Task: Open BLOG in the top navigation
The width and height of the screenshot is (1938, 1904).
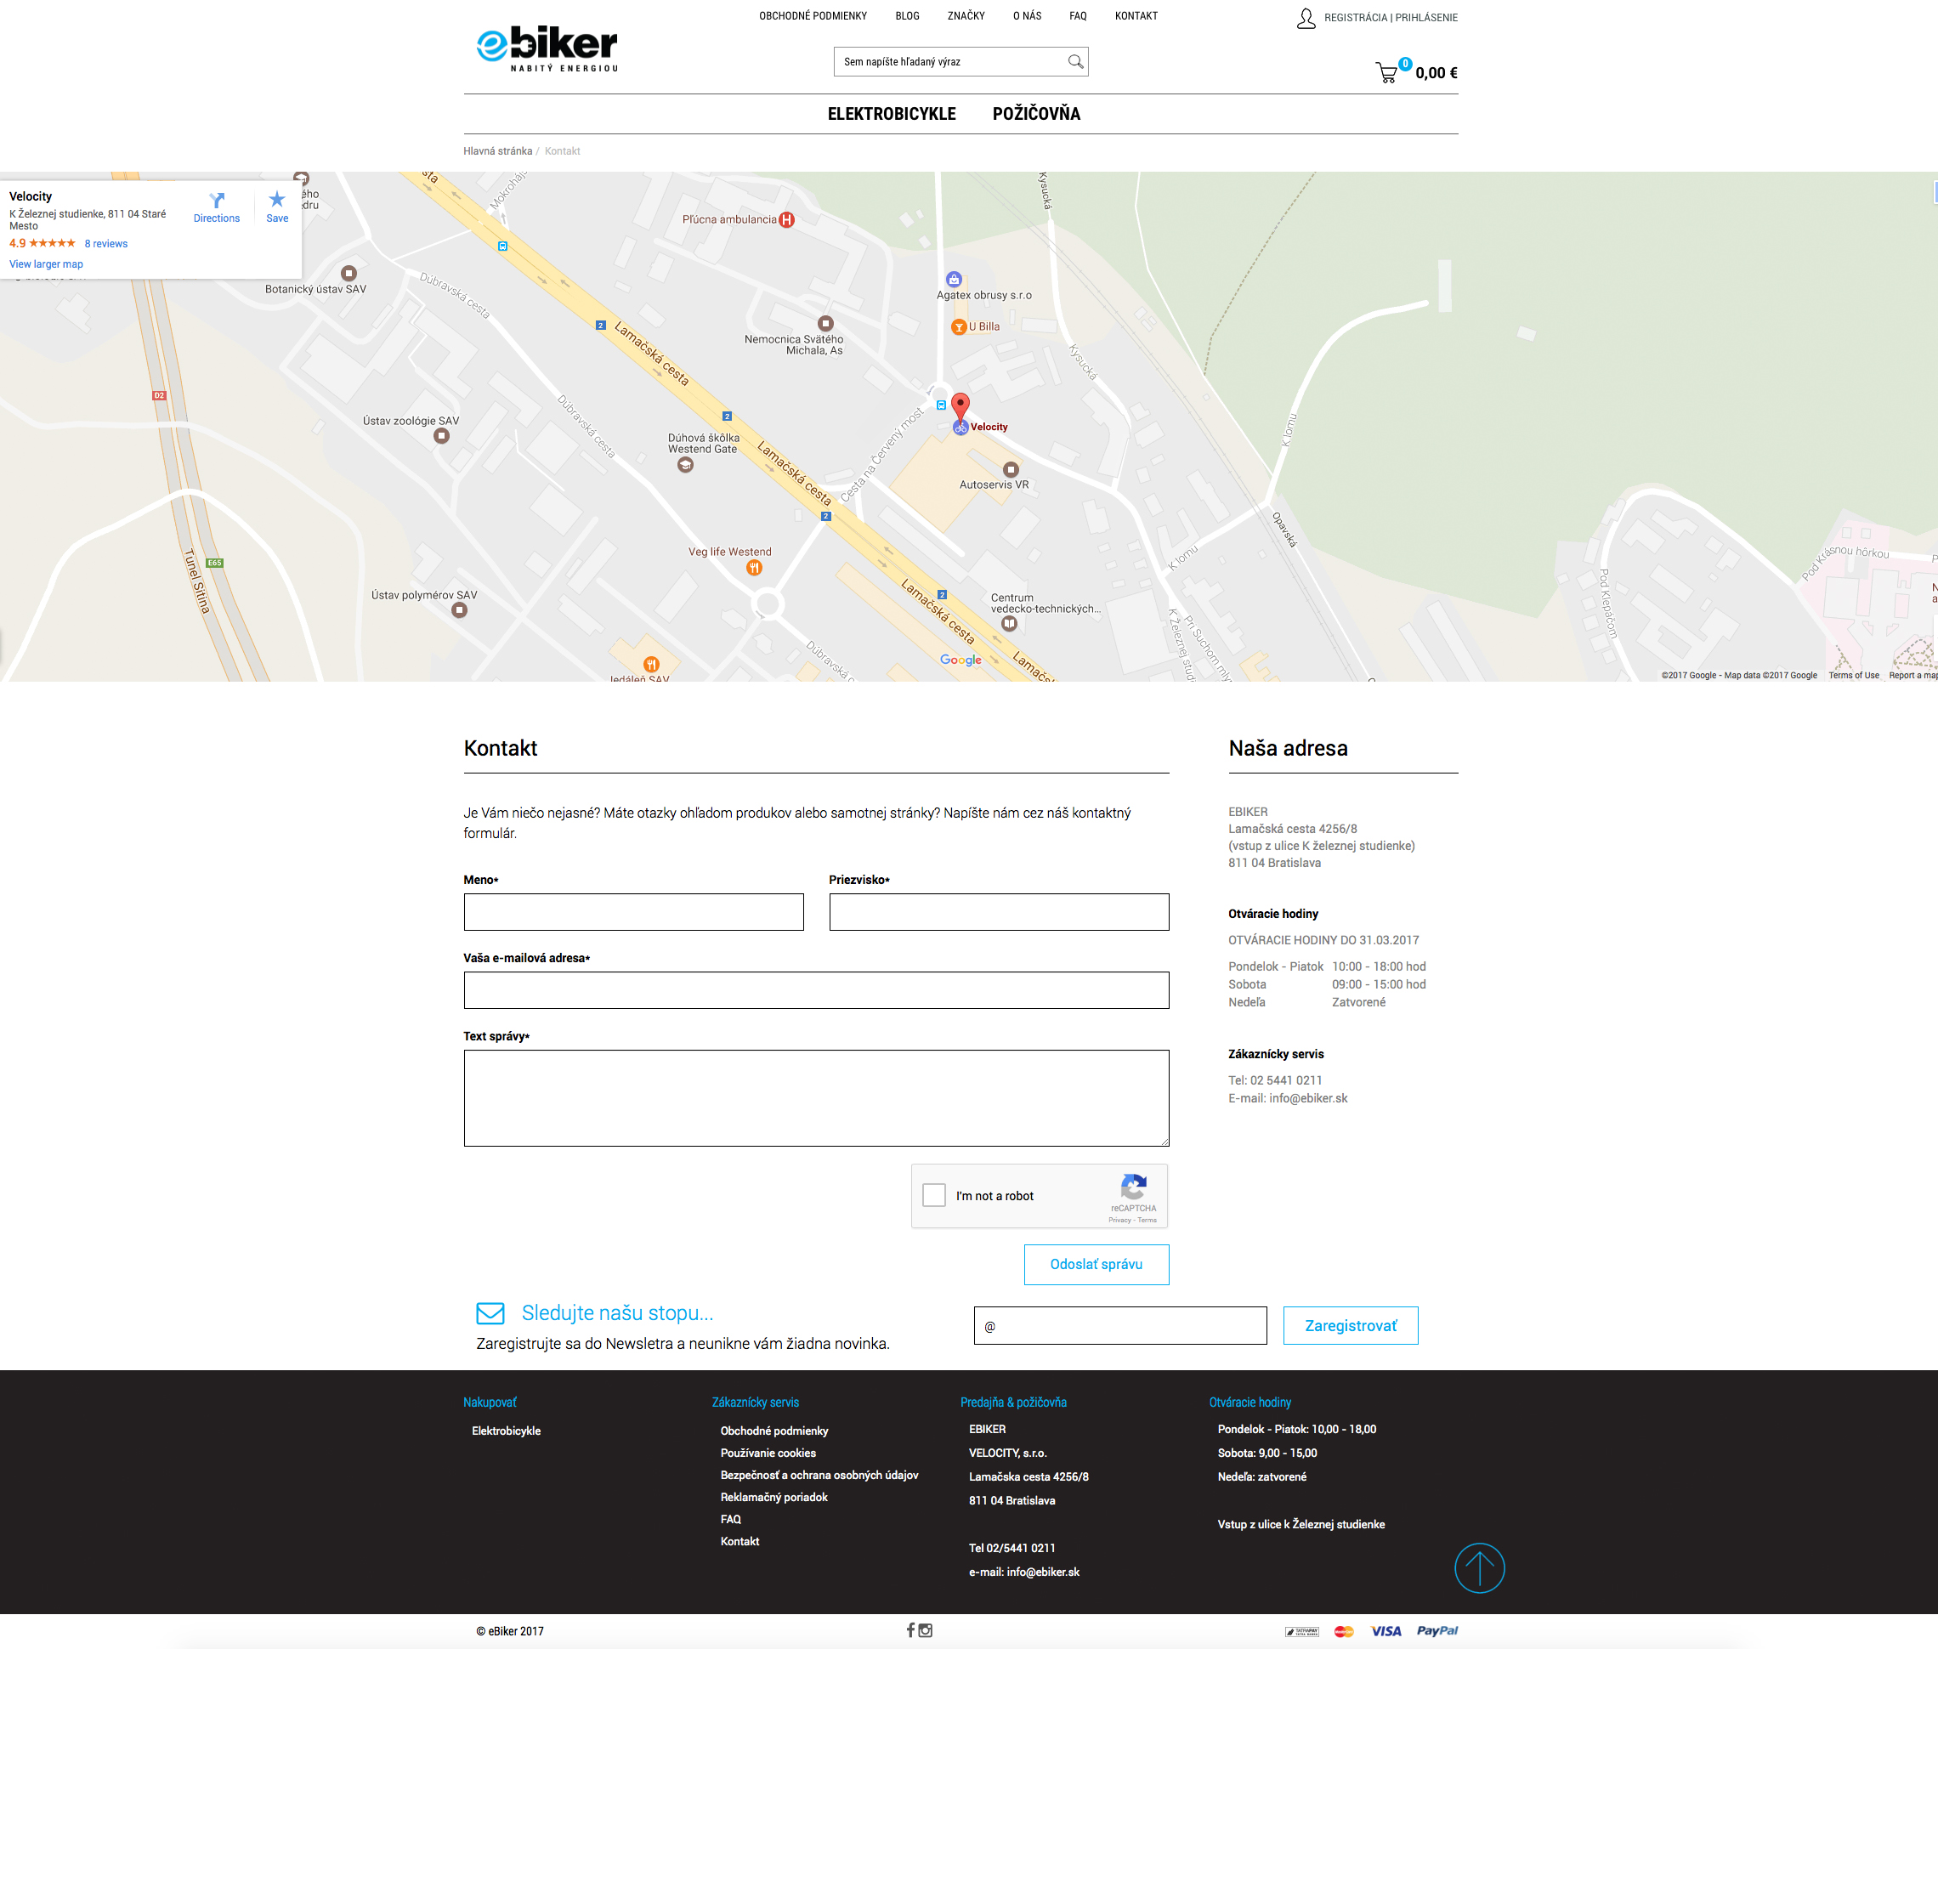Action: point(907,16)
